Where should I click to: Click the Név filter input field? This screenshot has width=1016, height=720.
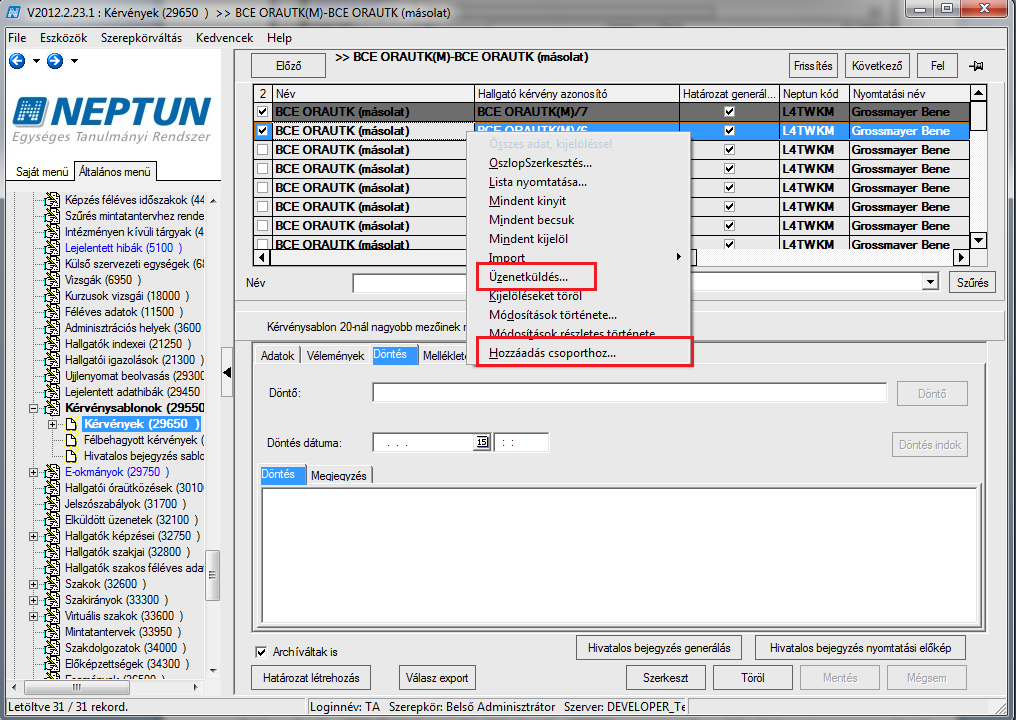coord(409,283)
